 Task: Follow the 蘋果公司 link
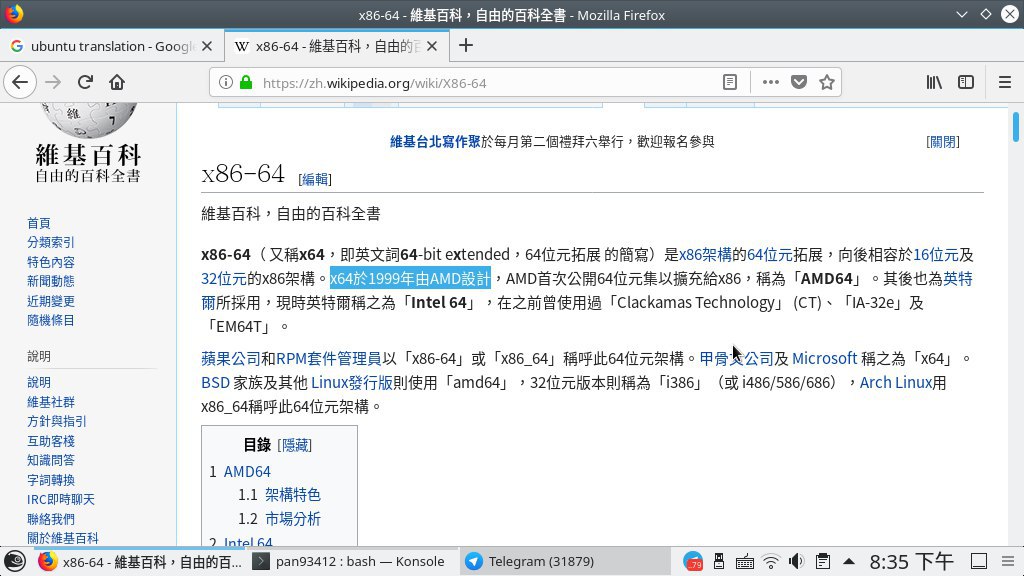click(231, 359)
